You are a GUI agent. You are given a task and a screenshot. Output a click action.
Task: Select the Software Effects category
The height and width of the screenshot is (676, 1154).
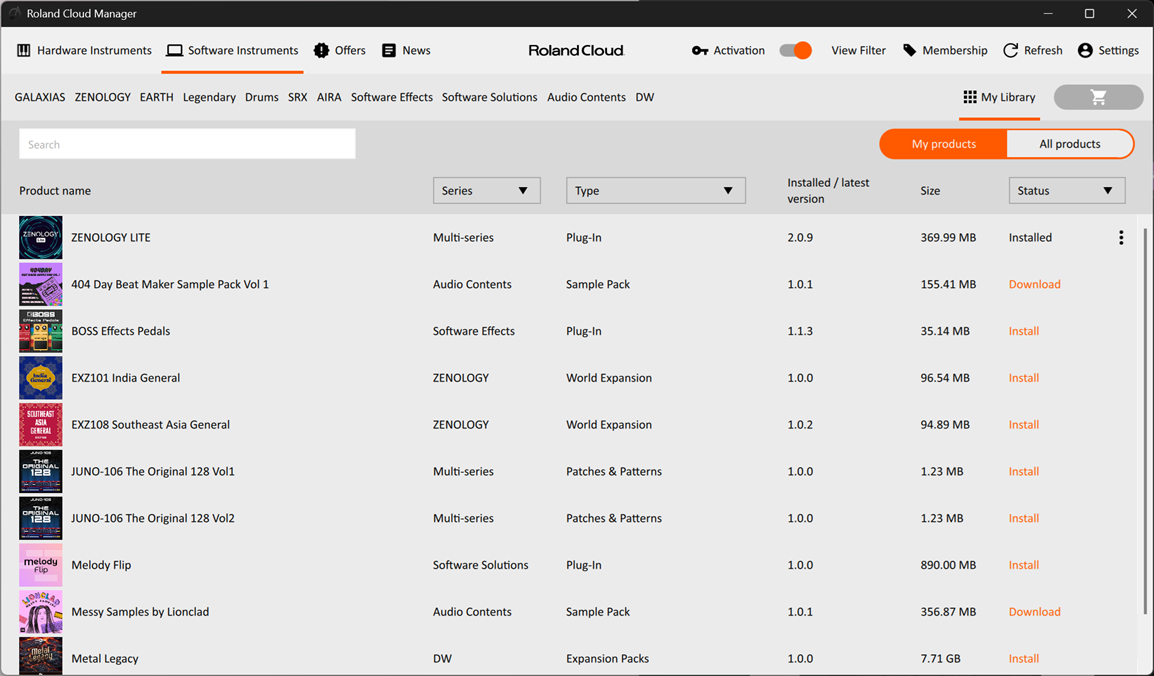click(392, 97)
